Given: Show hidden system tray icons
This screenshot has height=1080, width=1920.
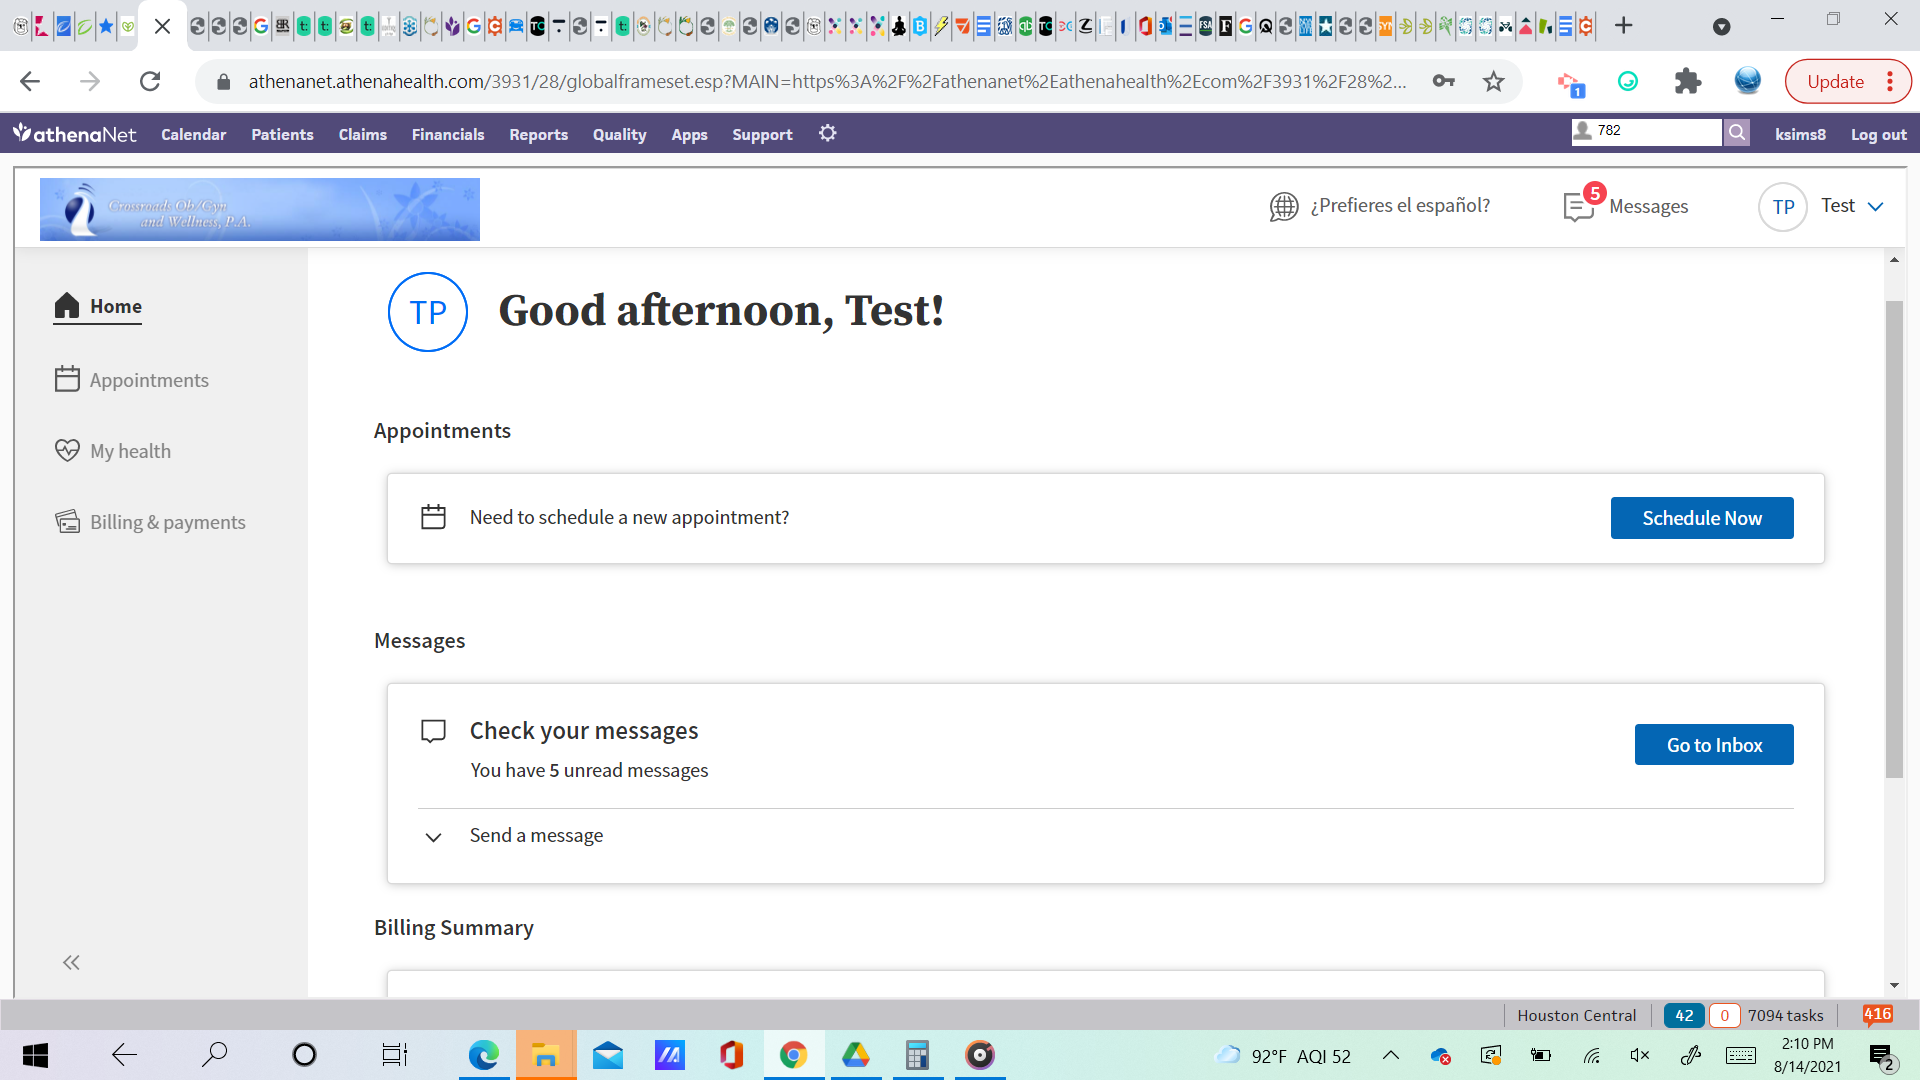Looking at the screenshot, I should [1391, 1055].
